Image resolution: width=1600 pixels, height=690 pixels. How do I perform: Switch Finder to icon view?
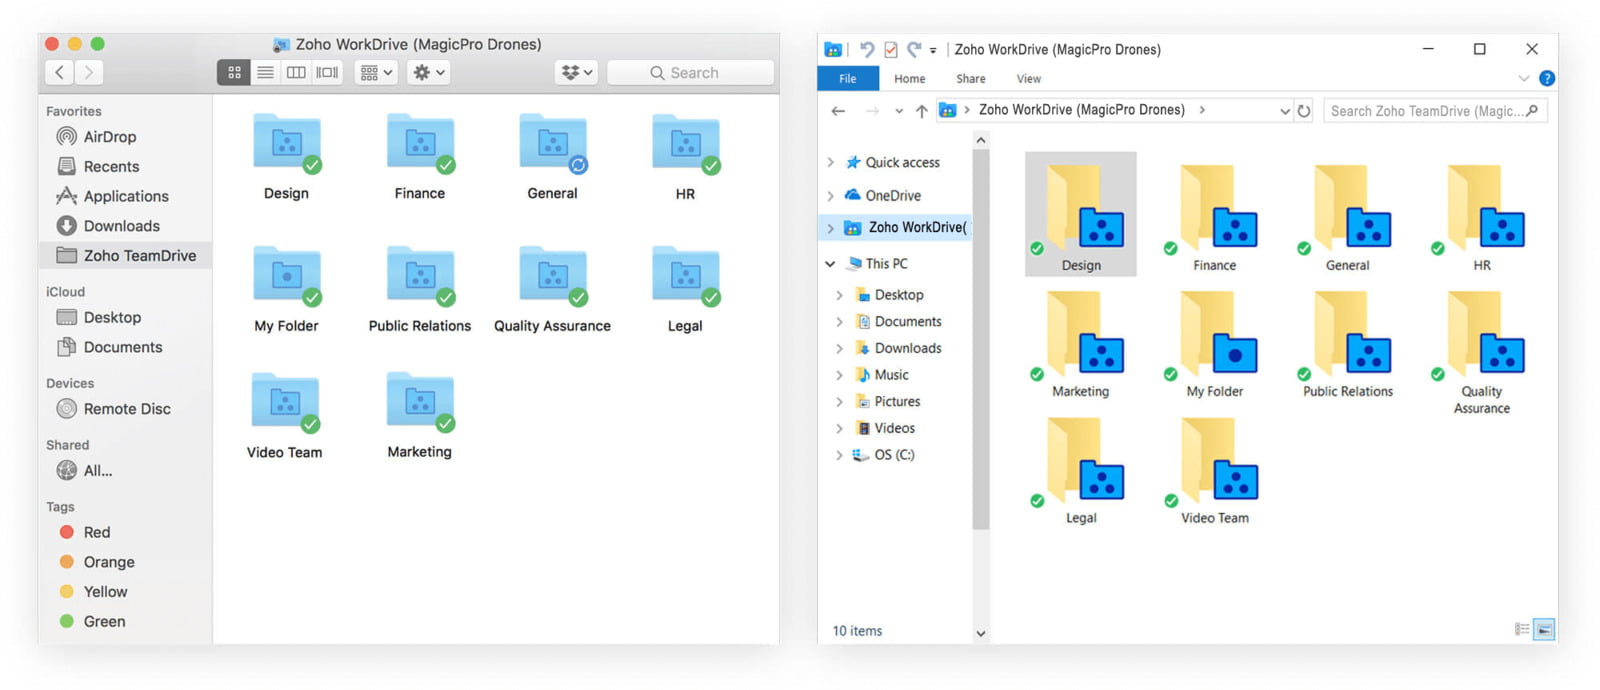point(234,72)
